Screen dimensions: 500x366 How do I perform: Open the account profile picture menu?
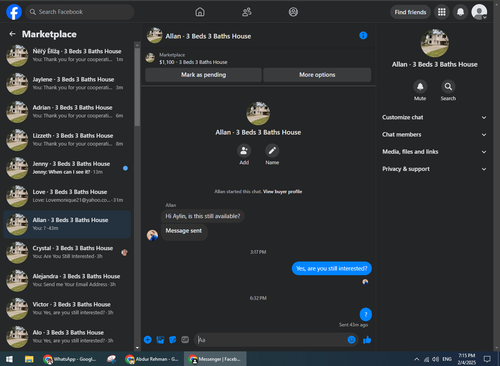pos(479,12)
